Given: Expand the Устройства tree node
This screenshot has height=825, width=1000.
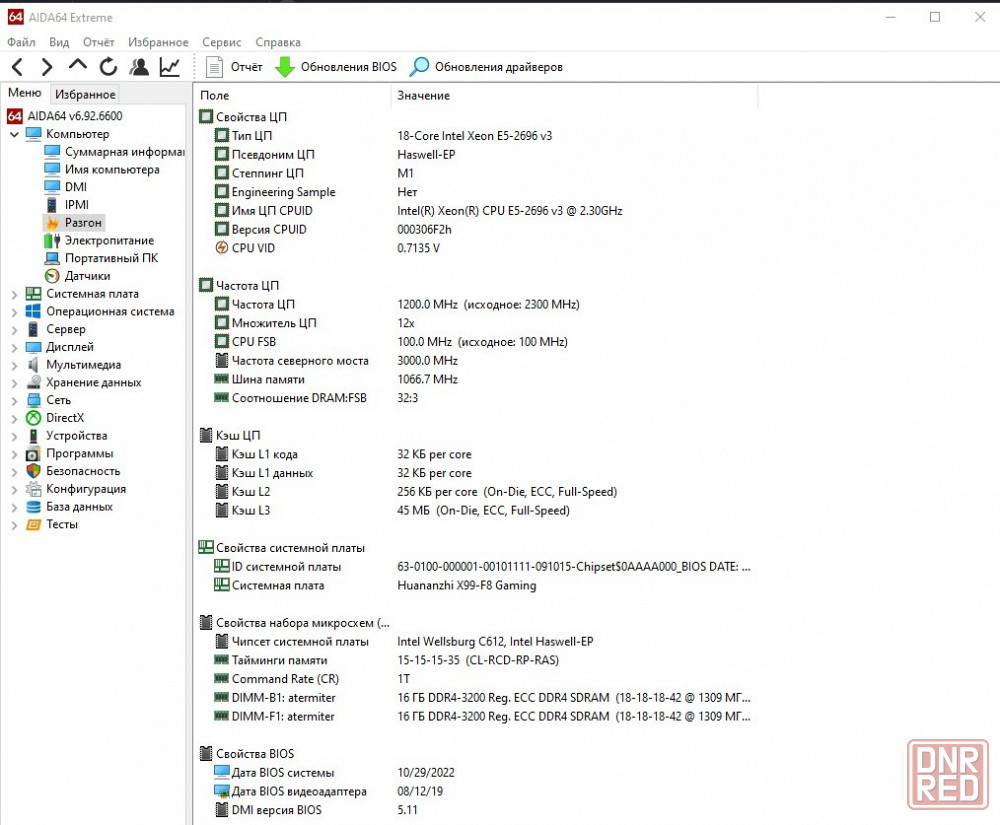Looking at the screenshot, I should (14, 437).
